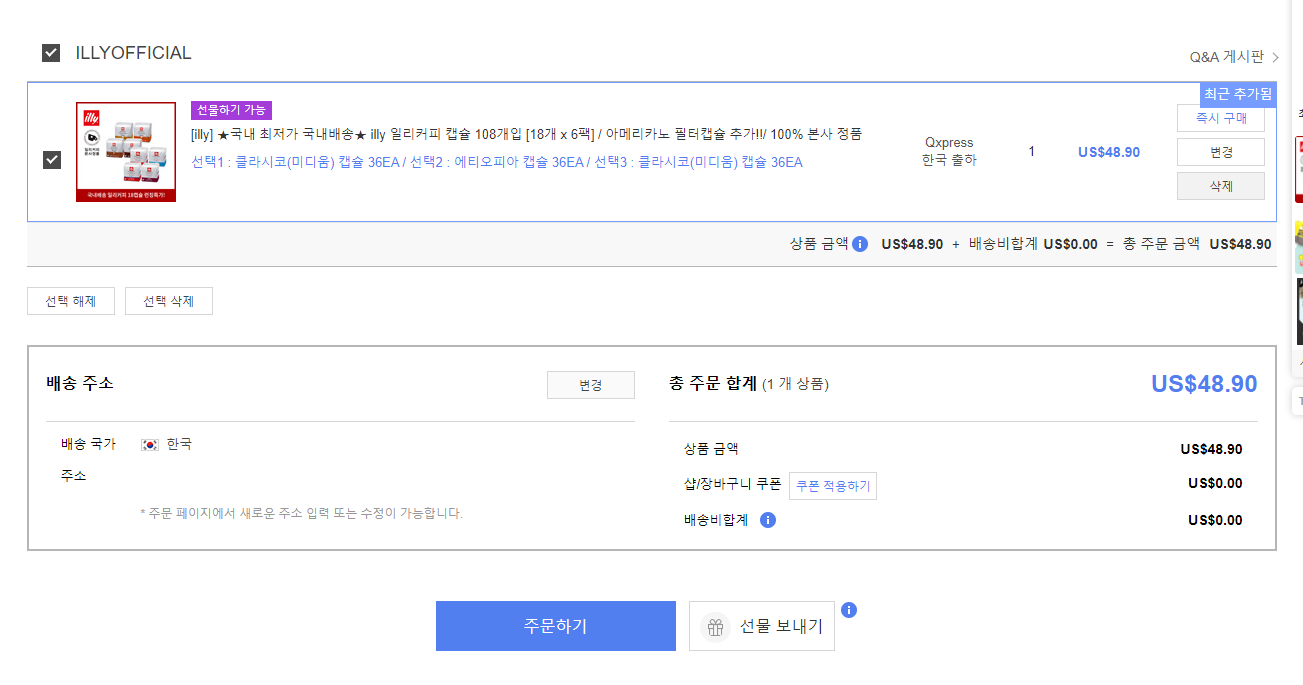Open the illy capsule product title link
Image resolution: width=1303 pixels, height=685 pixels.
(x=526, y=134)
